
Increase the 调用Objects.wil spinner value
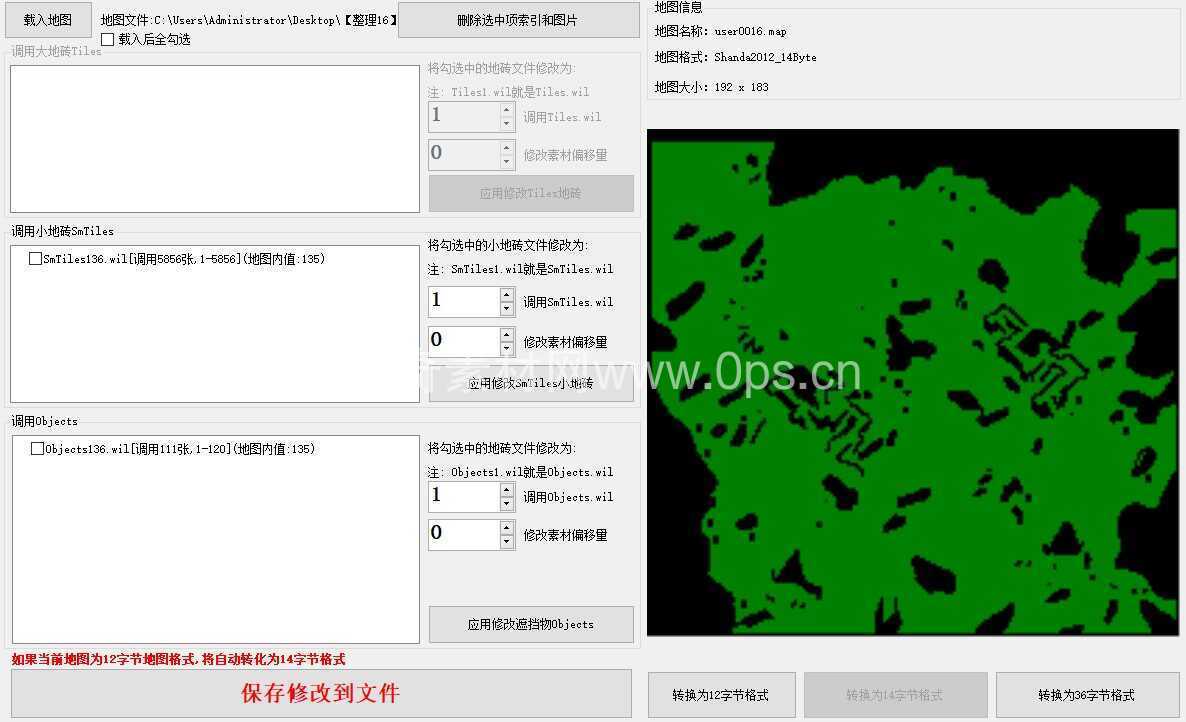507,490
